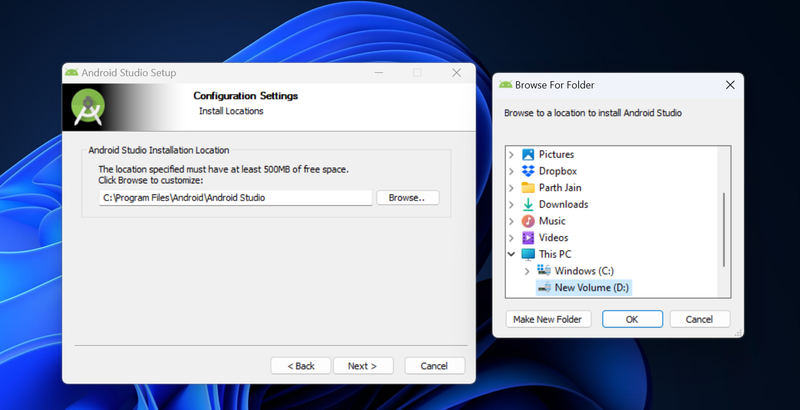800x410 pixels.
Task: Click the Videos folder icon
Action: tap(528, 238)
